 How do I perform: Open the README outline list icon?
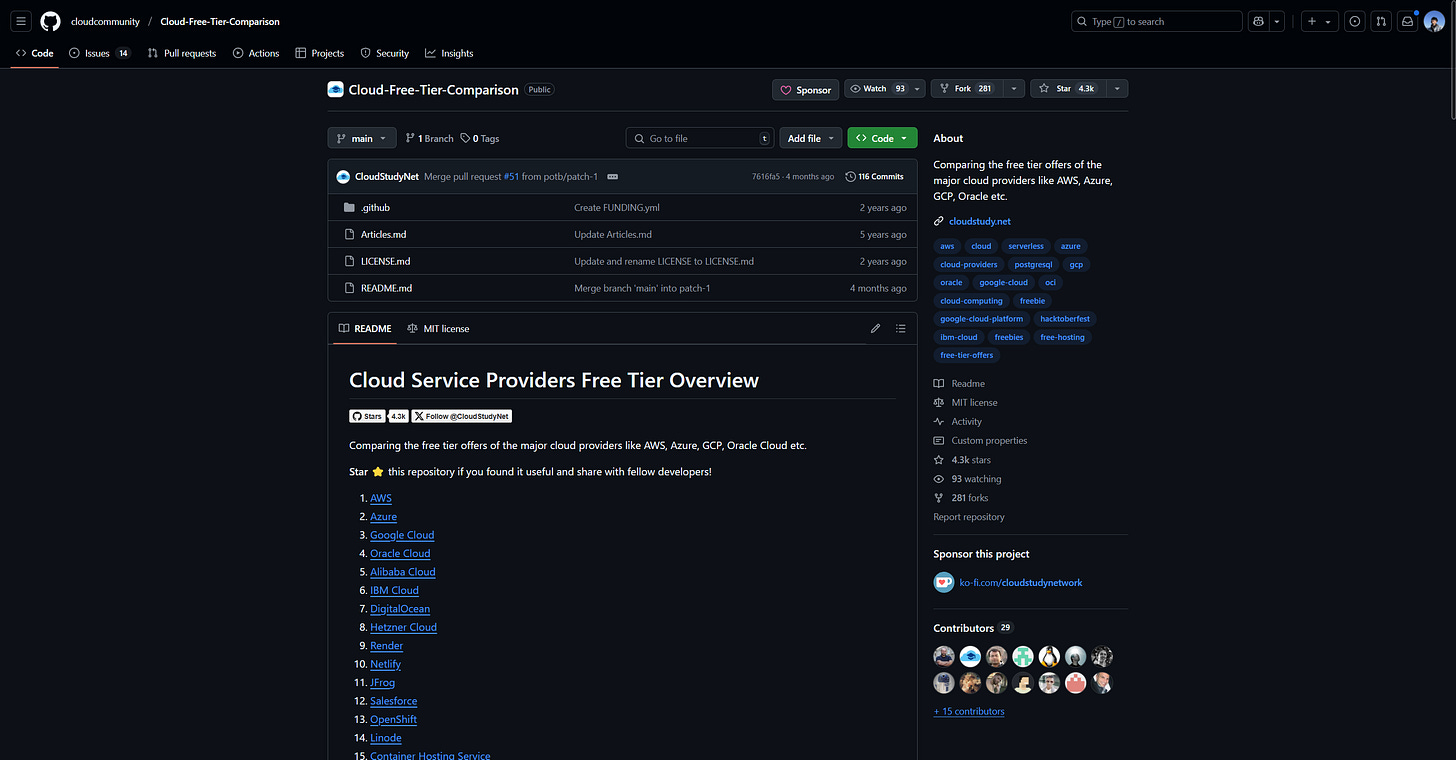point(900,328)
